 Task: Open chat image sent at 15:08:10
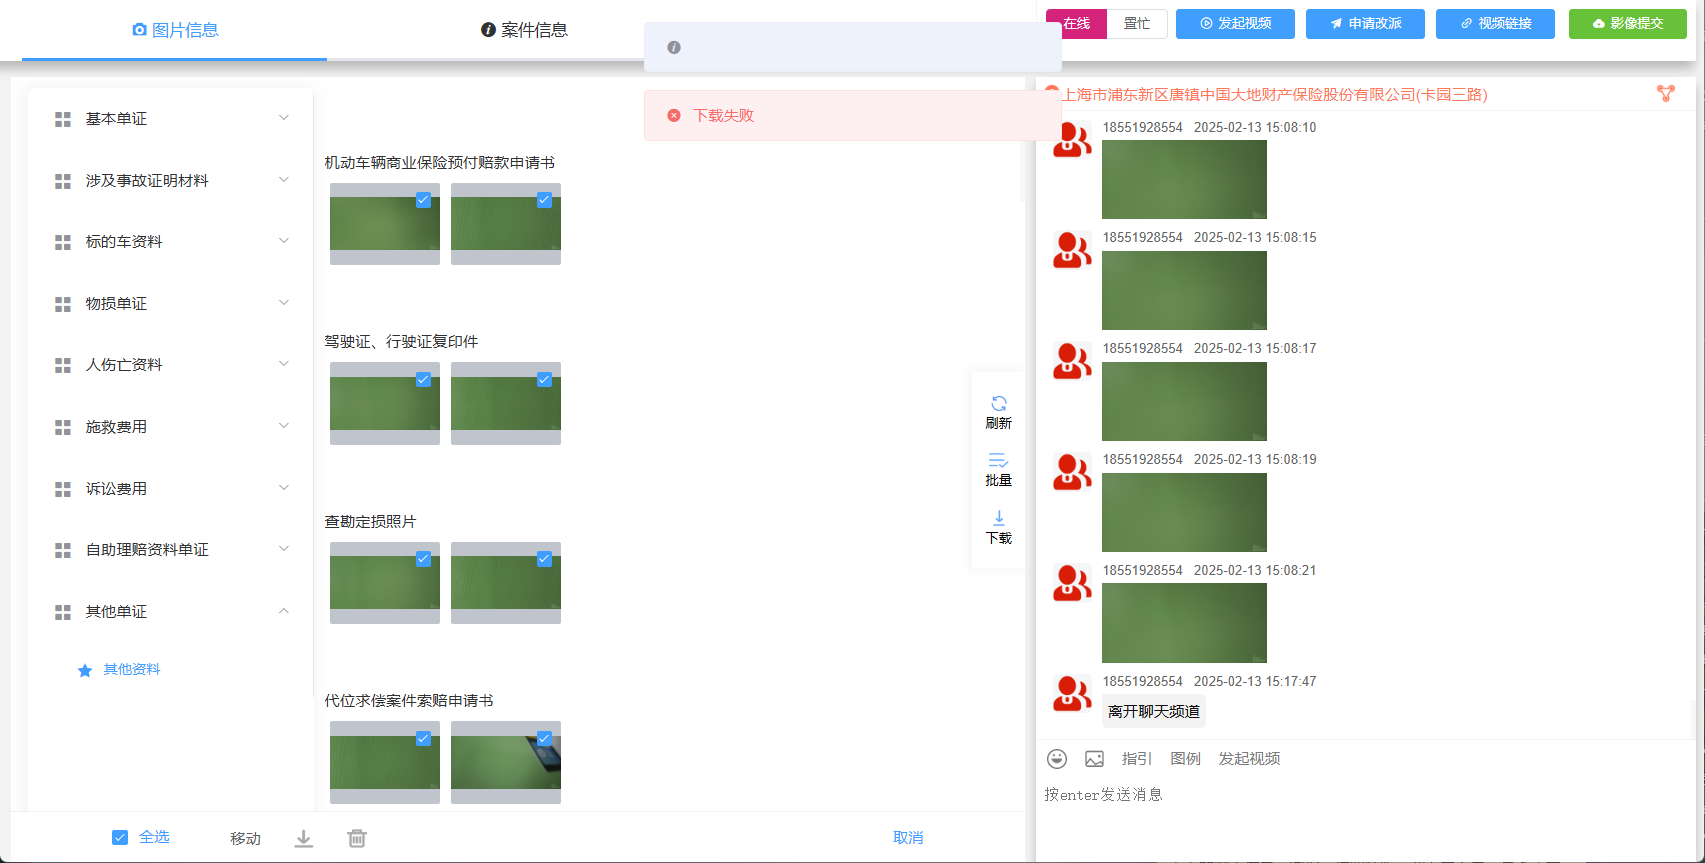pyautogui.click(x=1184, y=179)
